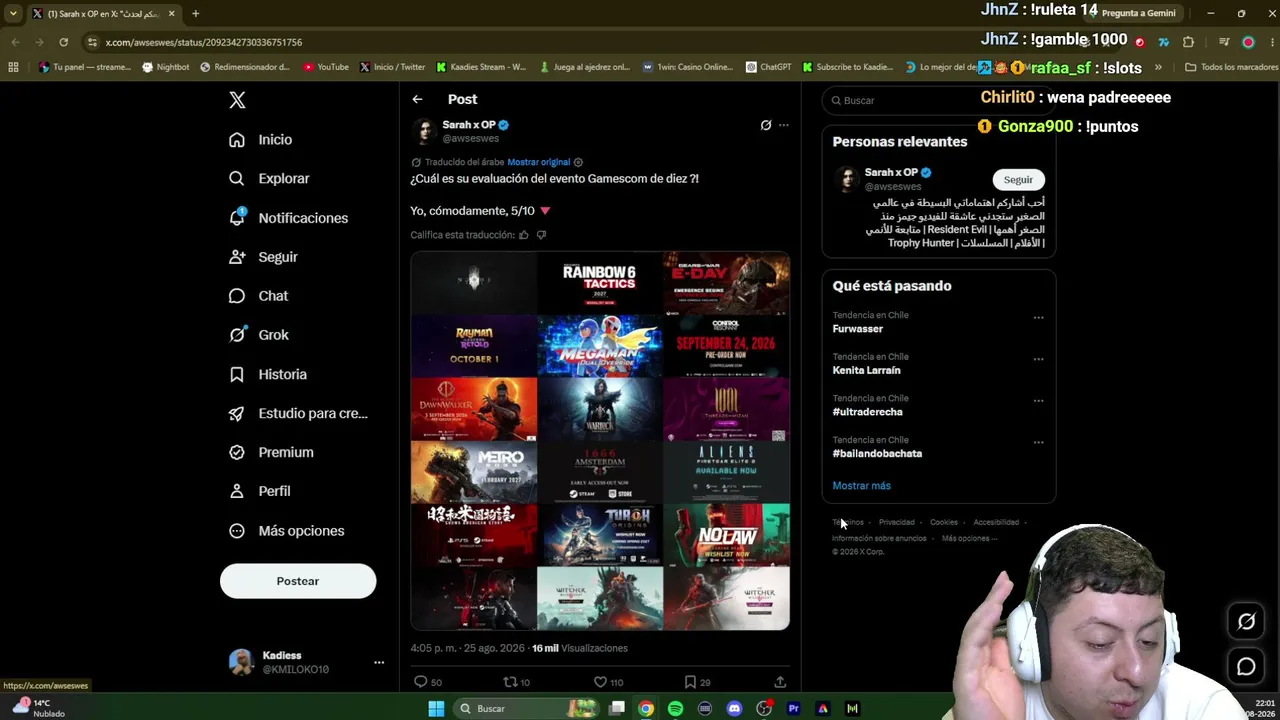Open the YouTube bookmark

click(x=326, y=67)
